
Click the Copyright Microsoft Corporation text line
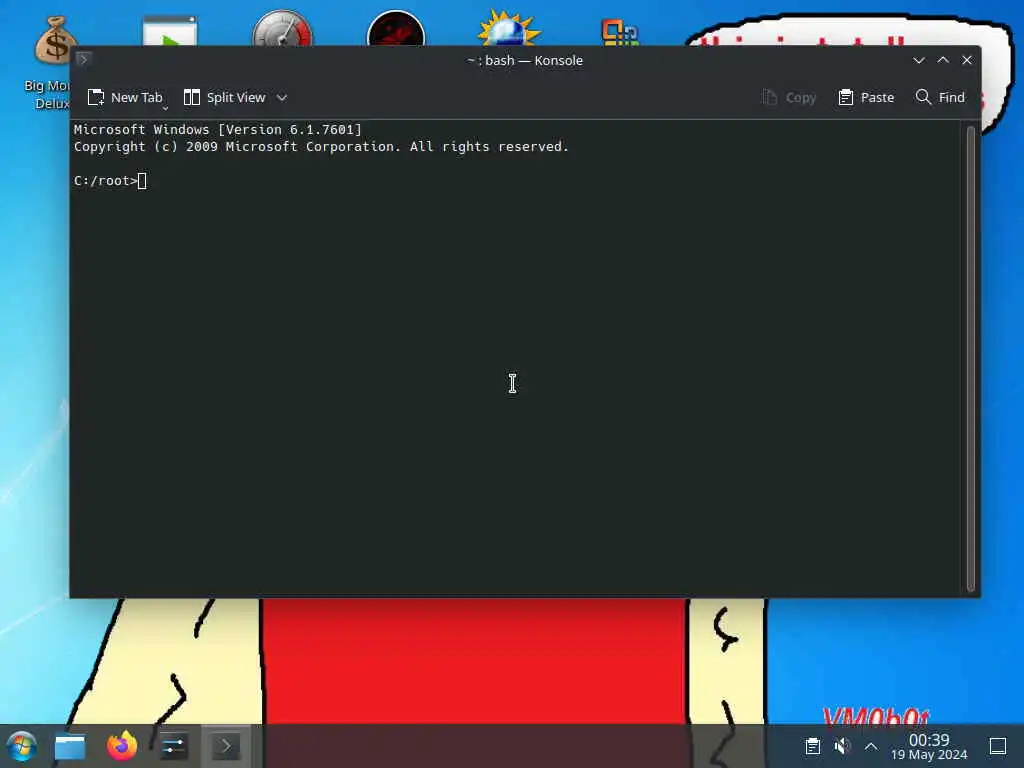coord(321,147)
